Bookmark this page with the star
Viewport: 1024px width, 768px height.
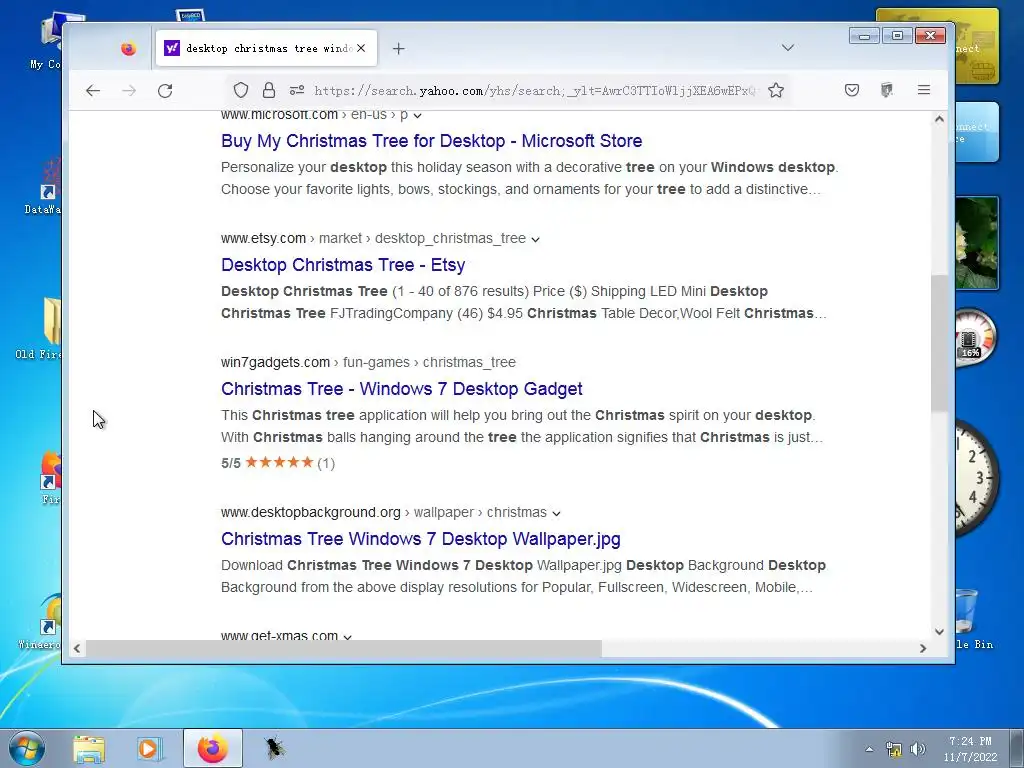[x=776, y=90]
